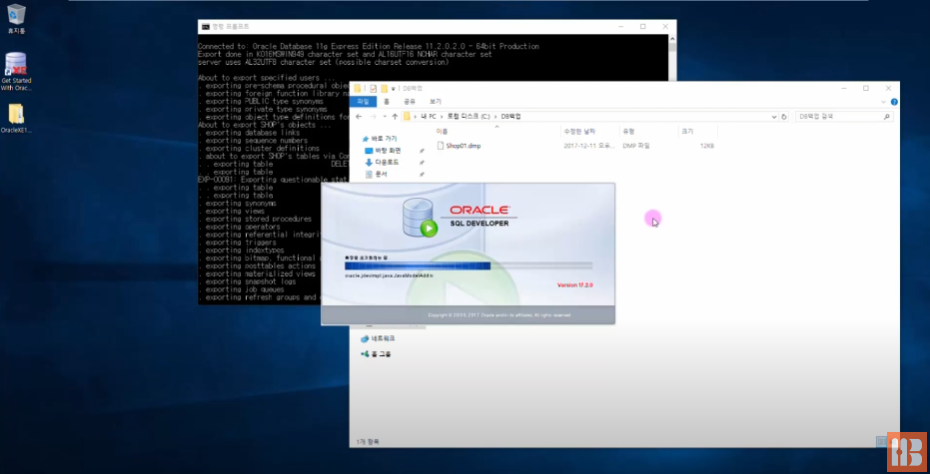Maximize the Command Prompt window
Screen dimensions: 930x474
coord(643,27)
